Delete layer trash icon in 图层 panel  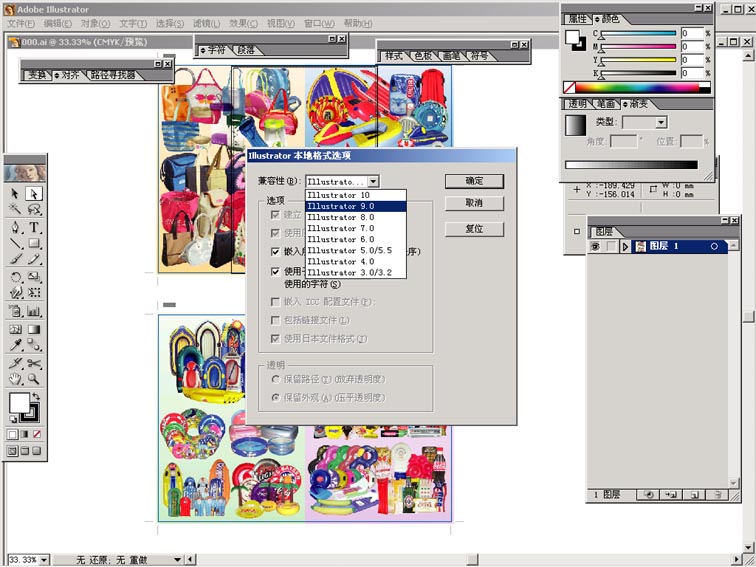tap(717, 495)
